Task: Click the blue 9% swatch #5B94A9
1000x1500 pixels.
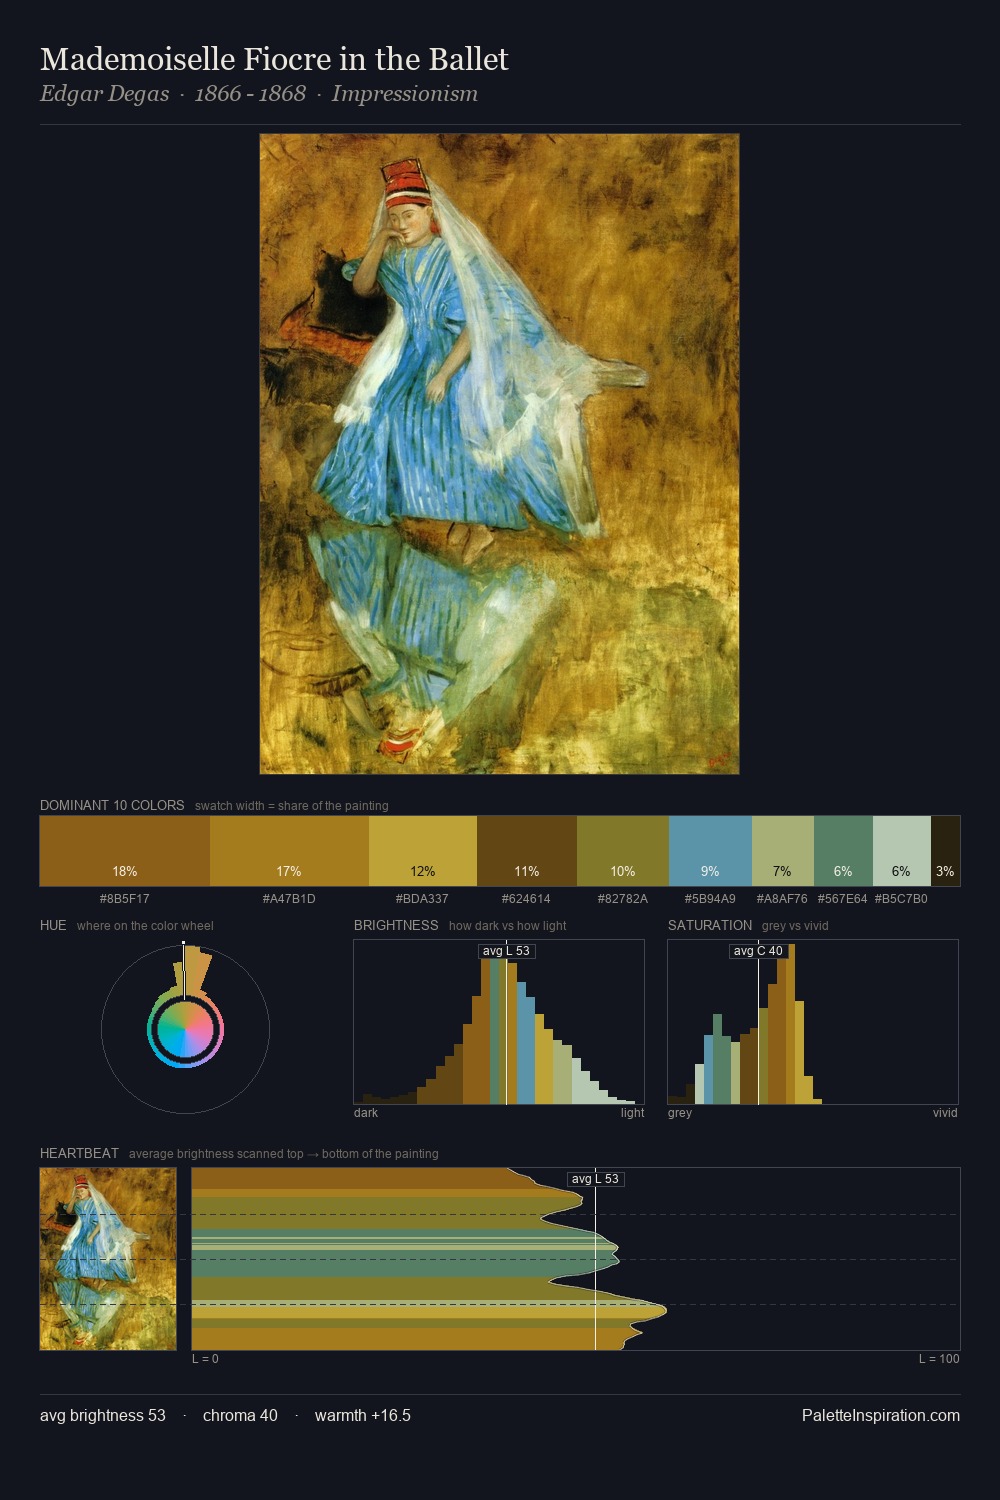Action: coord(710,851)
